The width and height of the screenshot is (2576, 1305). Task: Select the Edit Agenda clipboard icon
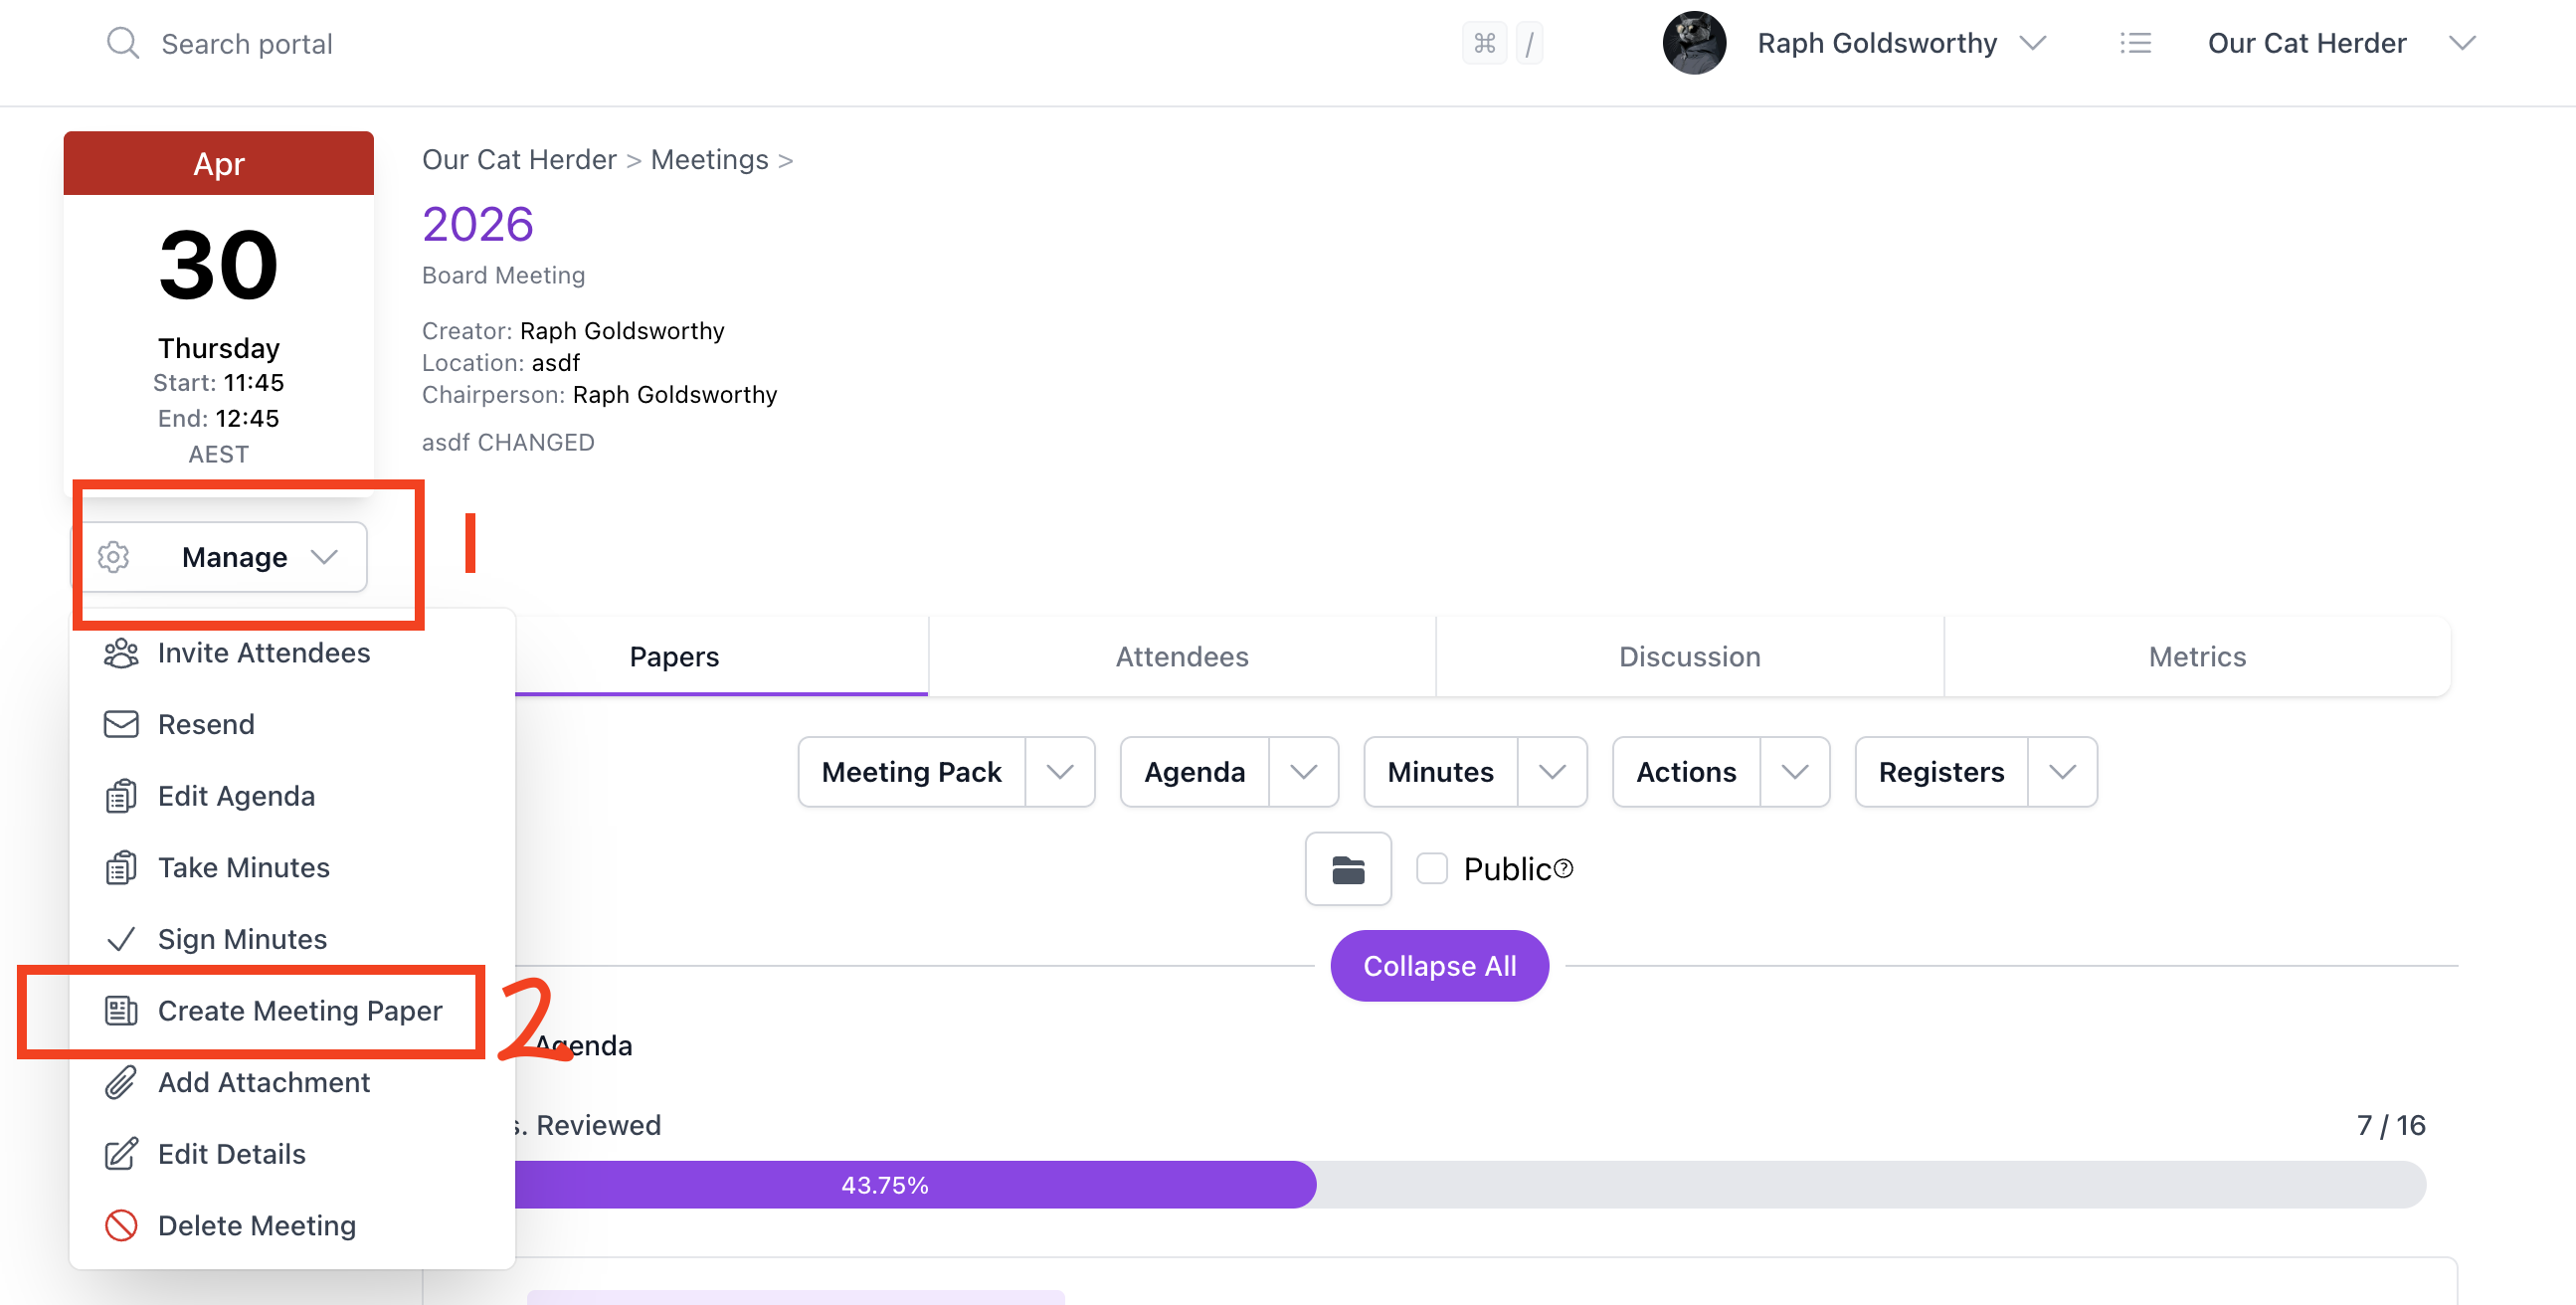pos(121,795)
